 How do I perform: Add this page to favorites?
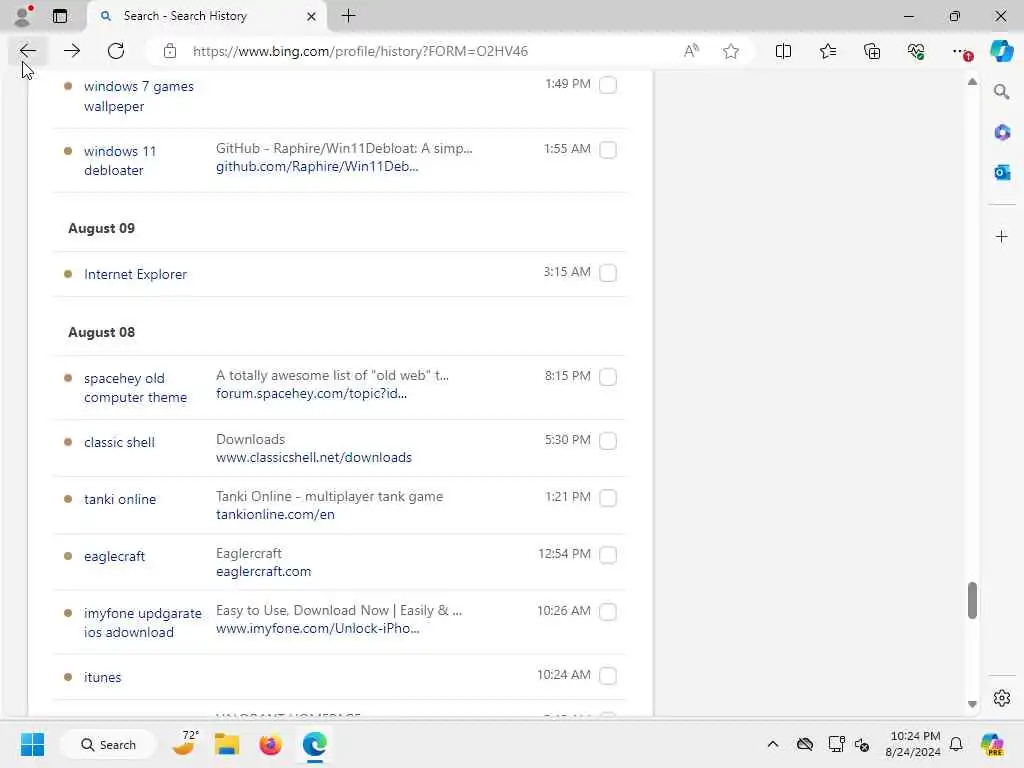click(731, 51)
